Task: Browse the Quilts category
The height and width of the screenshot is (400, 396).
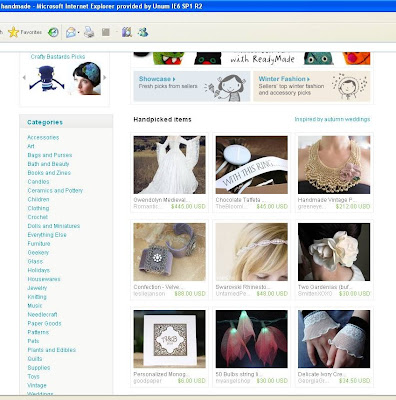Action: coord(35,359)
